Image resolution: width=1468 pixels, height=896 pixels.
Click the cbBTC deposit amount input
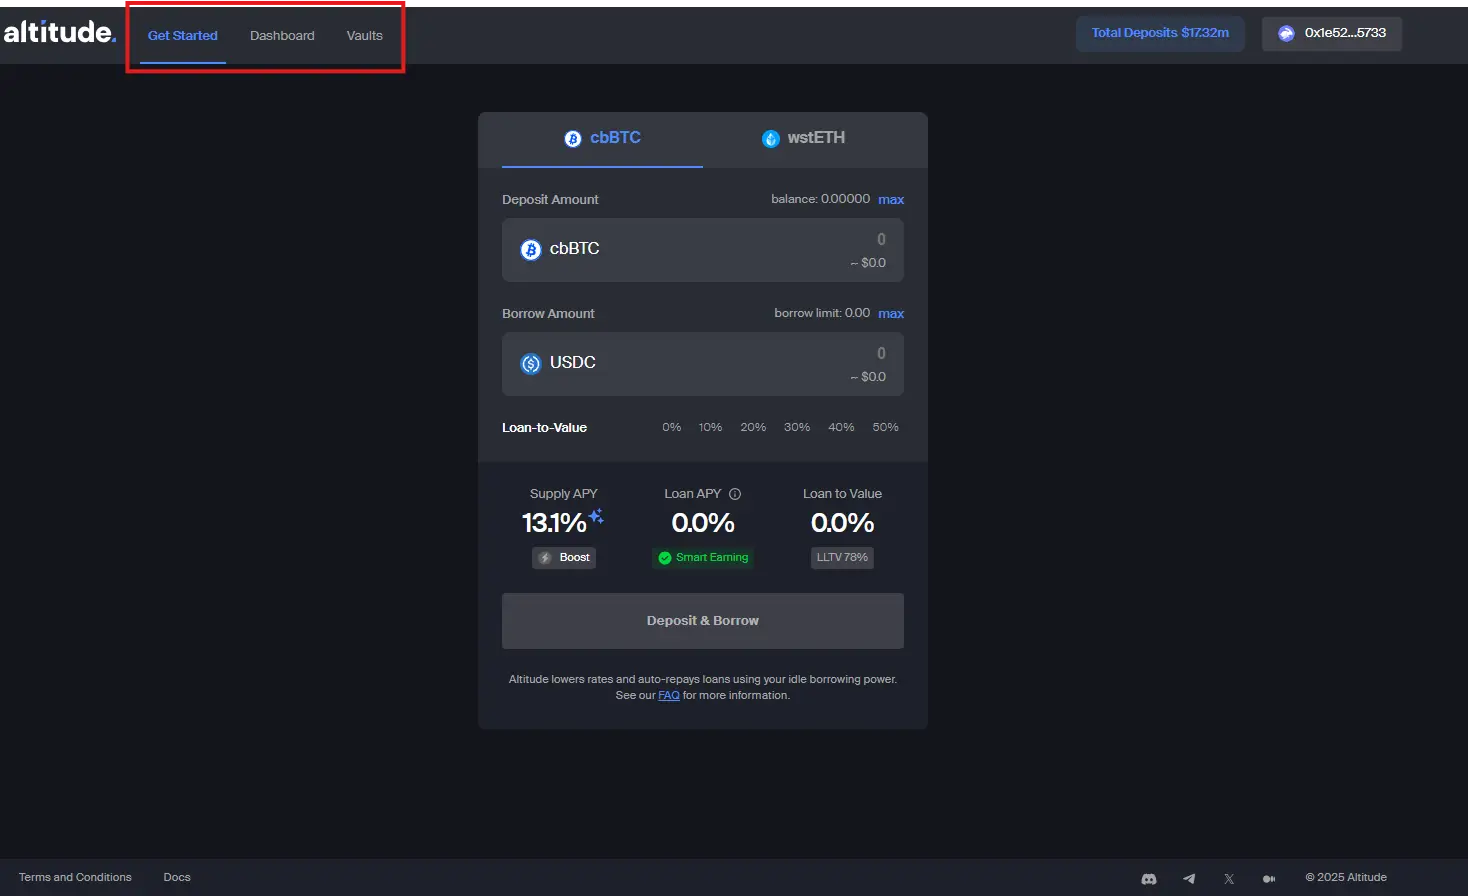(703, 250)
